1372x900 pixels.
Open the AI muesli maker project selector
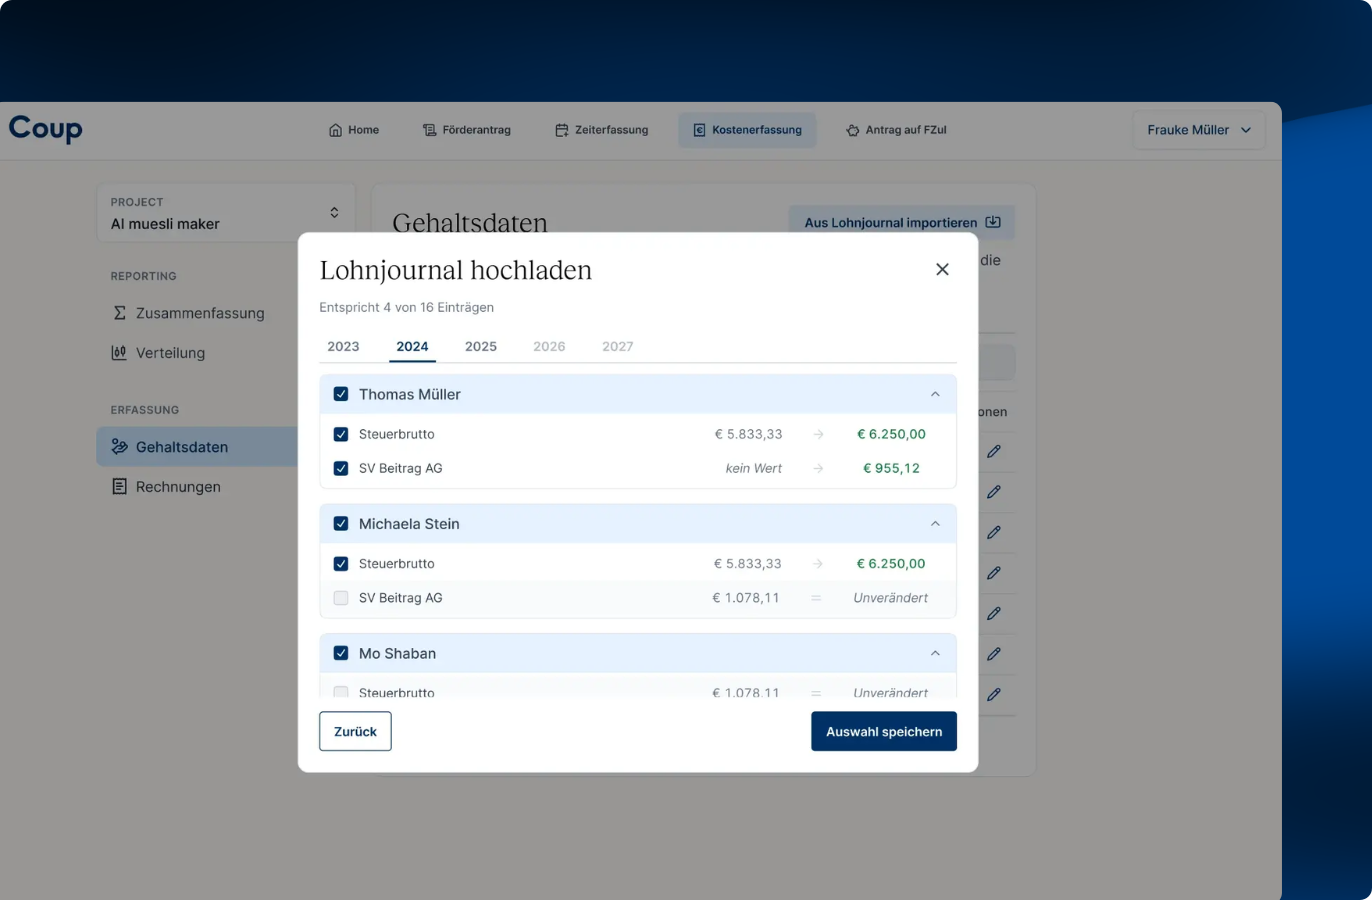225,213
